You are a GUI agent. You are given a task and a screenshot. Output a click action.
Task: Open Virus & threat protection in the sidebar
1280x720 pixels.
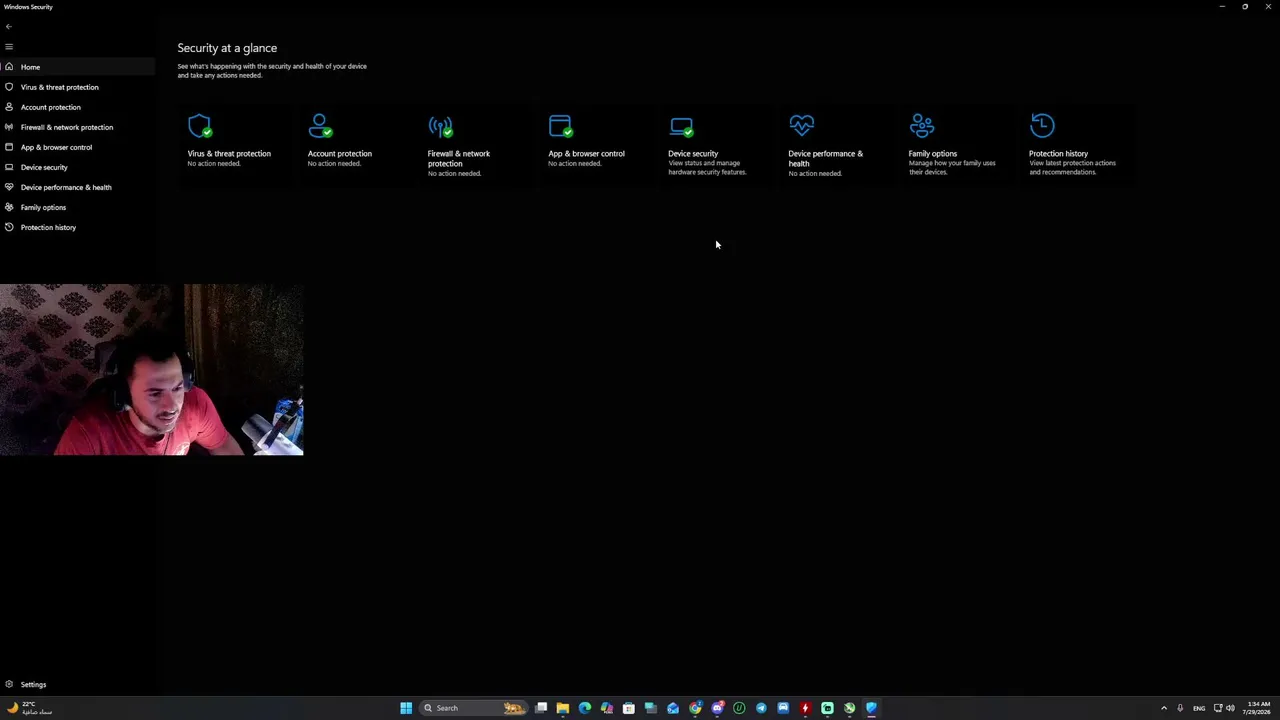[x=77, y=87]
